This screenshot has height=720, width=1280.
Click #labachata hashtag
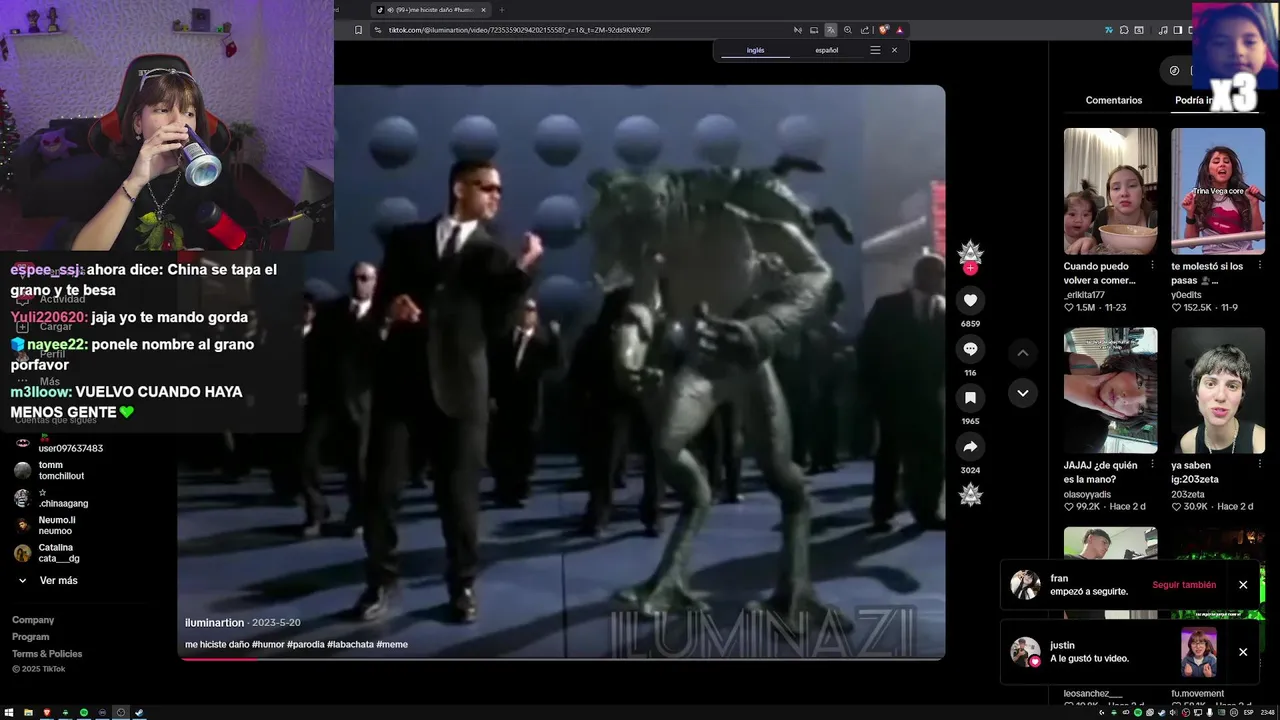coord(350,645)
